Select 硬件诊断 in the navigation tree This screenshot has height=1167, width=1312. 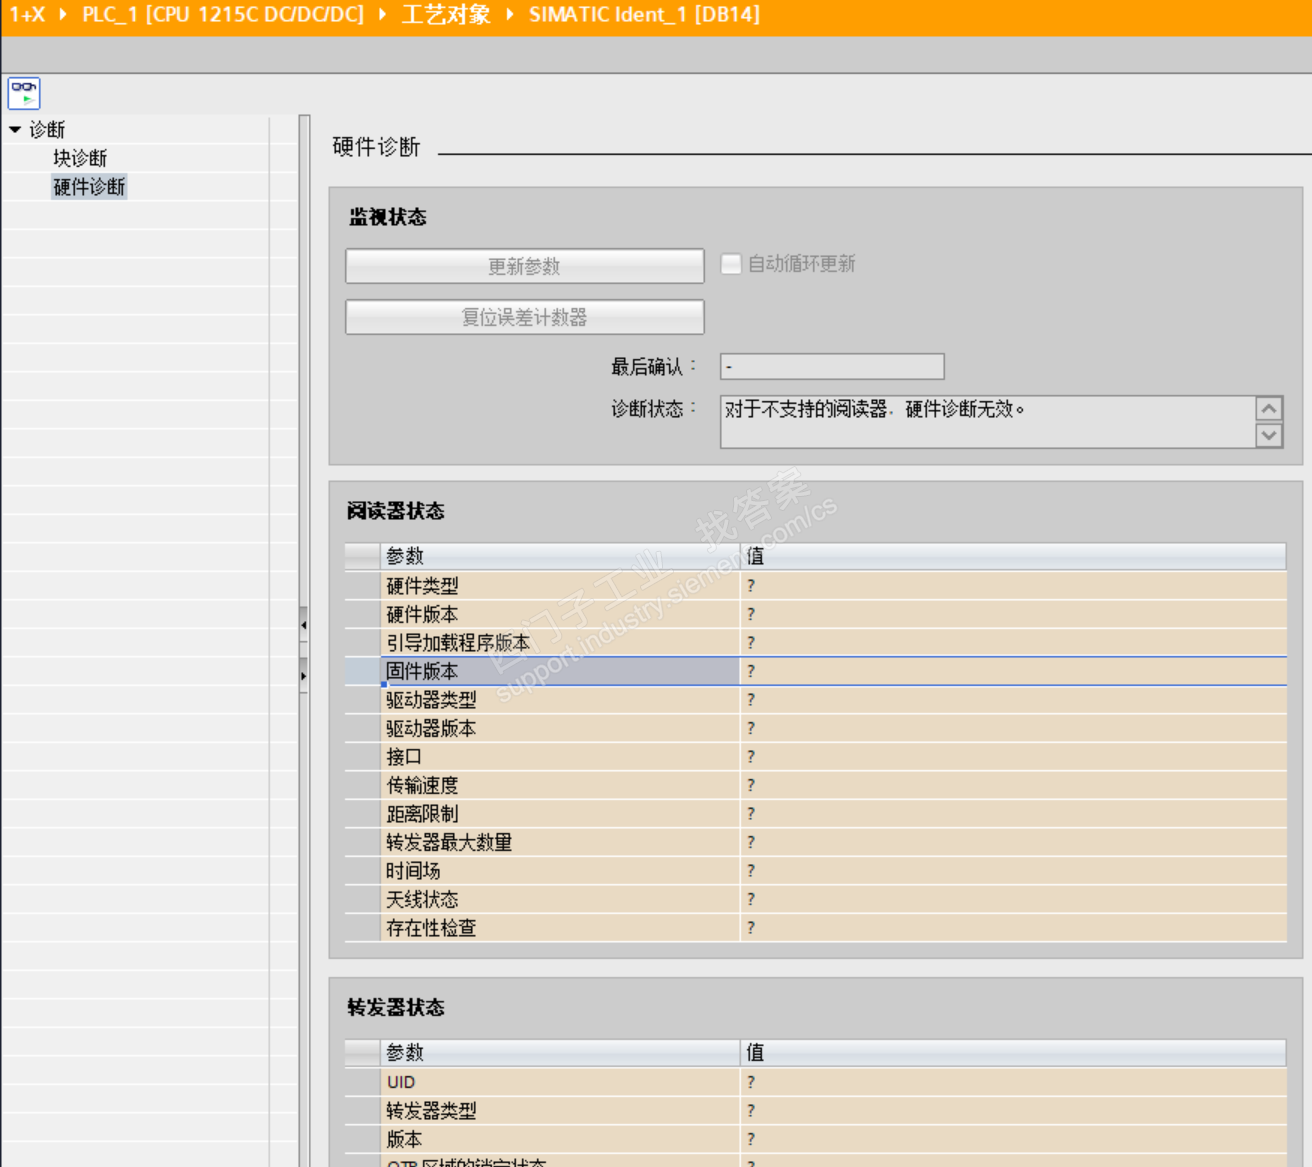coord(89,187)
